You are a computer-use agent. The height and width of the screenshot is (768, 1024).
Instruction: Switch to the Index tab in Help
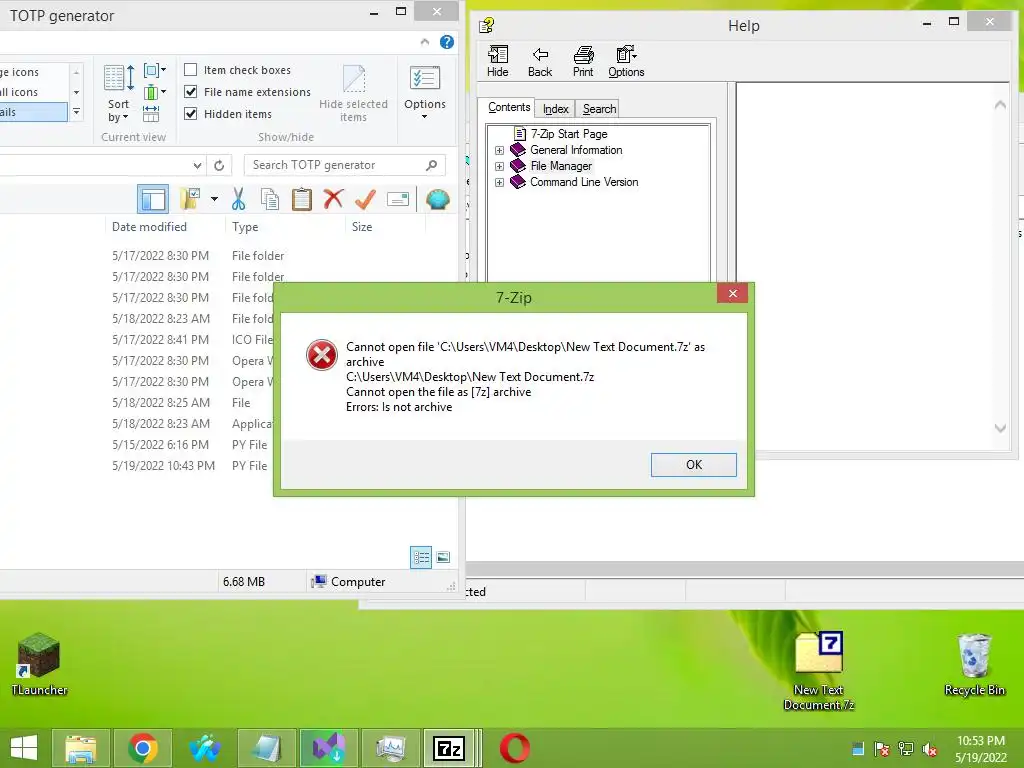556,109
